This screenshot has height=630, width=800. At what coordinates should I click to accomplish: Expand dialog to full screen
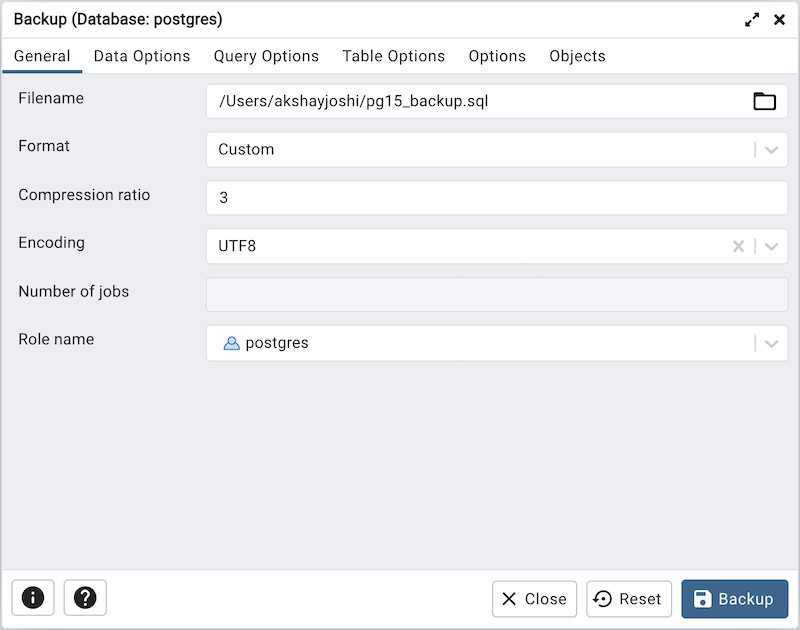tap(752, 19)
